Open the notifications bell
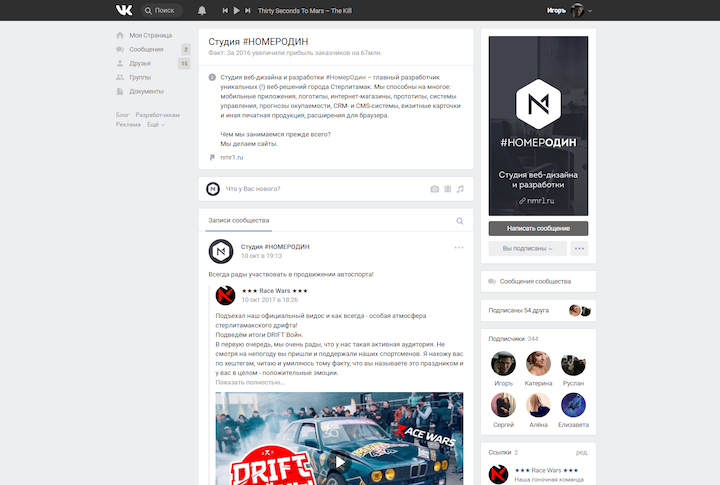Viewport: 720px width, 485px height. coord(202,10)
